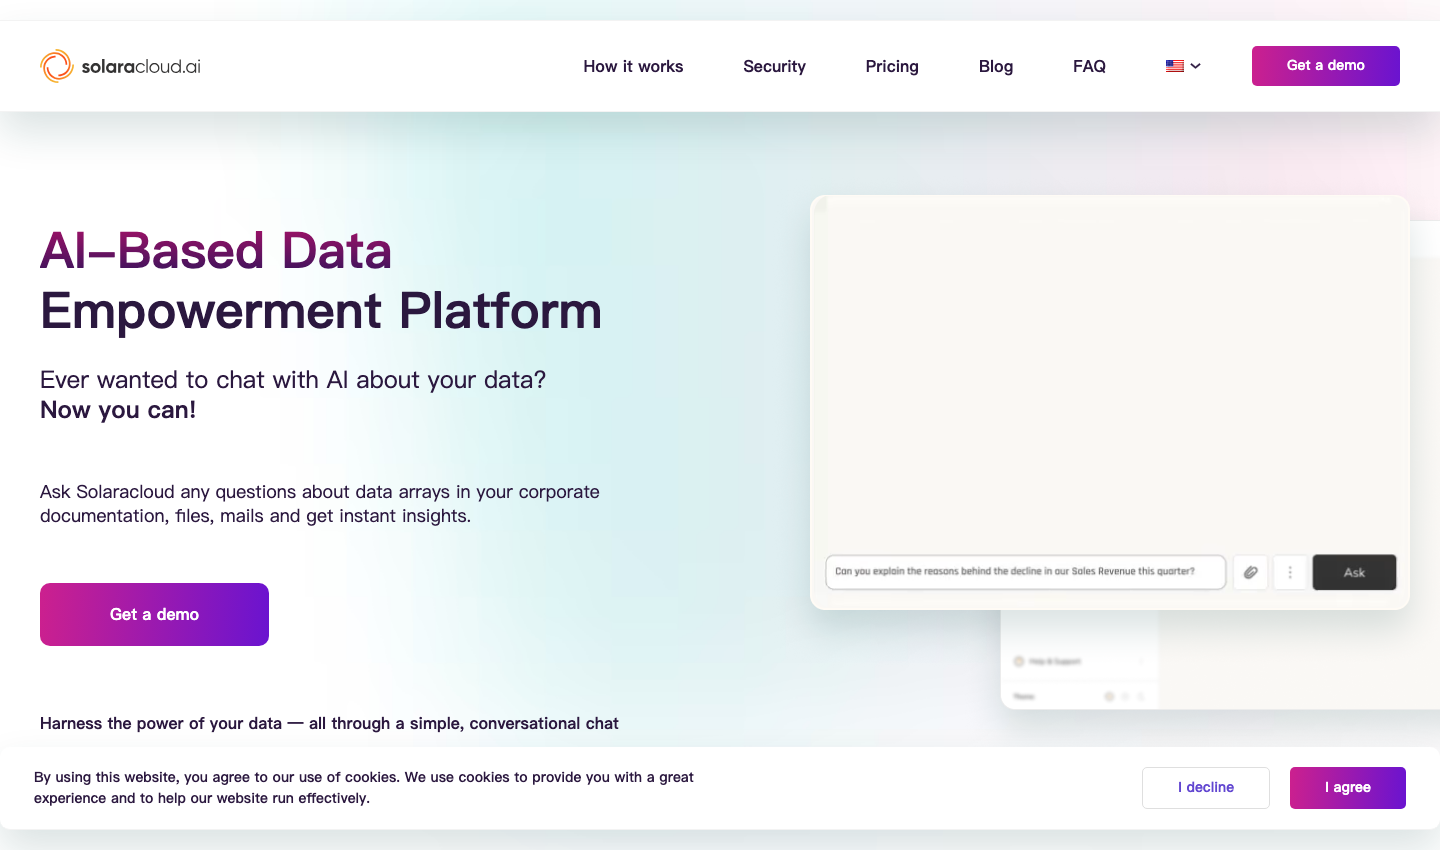Screen dimensions: 1440x850
Task: Open the How it works page
Action: tap(633, 66)
